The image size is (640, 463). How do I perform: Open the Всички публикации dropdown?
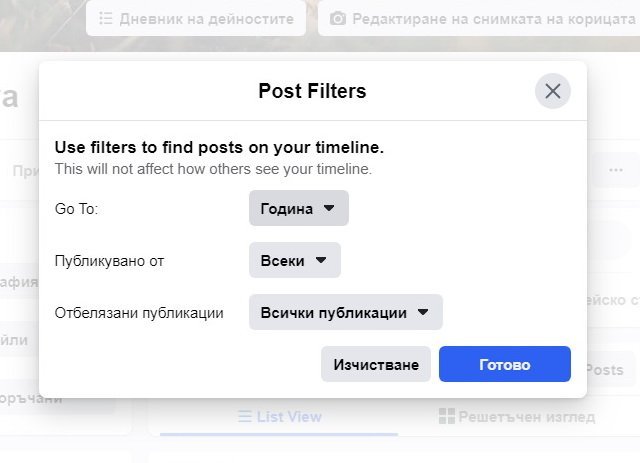345,312
